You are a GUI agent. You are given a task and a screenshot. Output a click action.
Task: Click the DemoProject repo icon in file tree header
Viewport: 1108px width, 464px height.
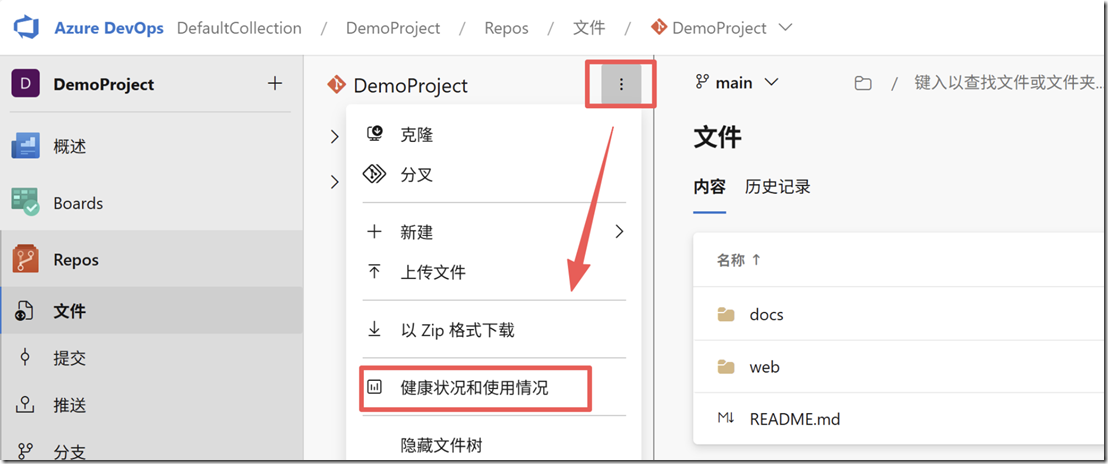(x=336, y=85)
